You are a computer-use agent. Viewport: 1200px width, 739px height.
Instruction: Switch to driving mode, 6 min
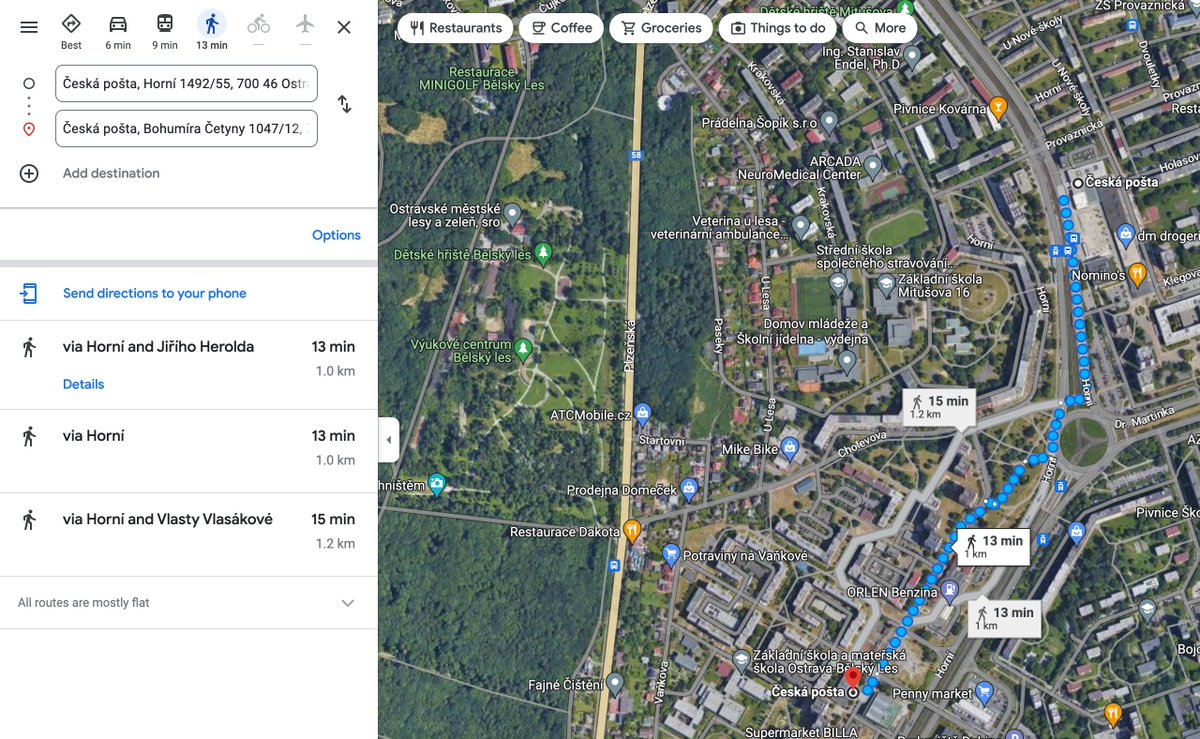118,31
